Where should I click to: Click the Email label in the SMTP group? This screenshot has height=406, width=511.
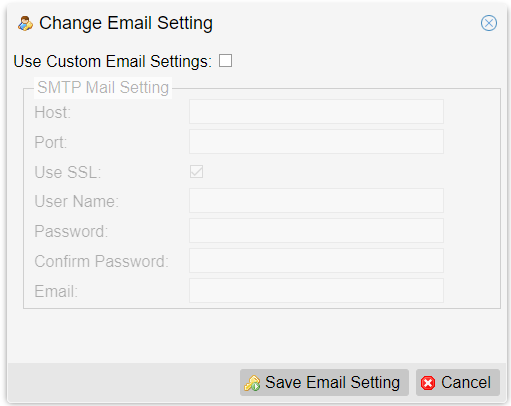click(56, 291)
